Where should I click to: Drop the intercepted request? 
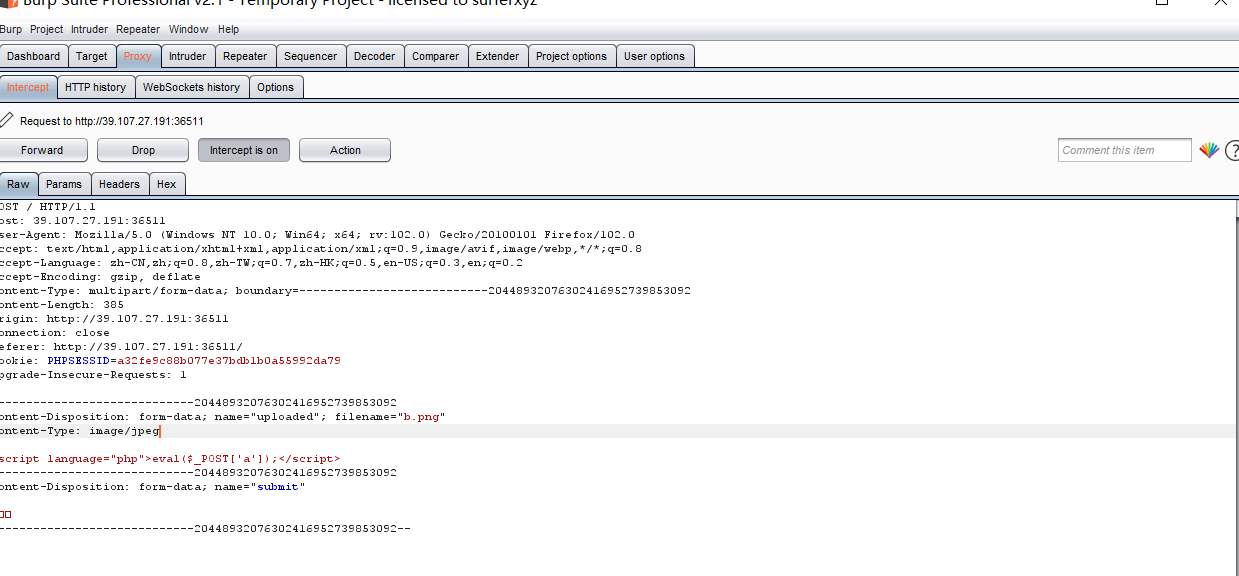pyautogui.click(x=143, y=150)
